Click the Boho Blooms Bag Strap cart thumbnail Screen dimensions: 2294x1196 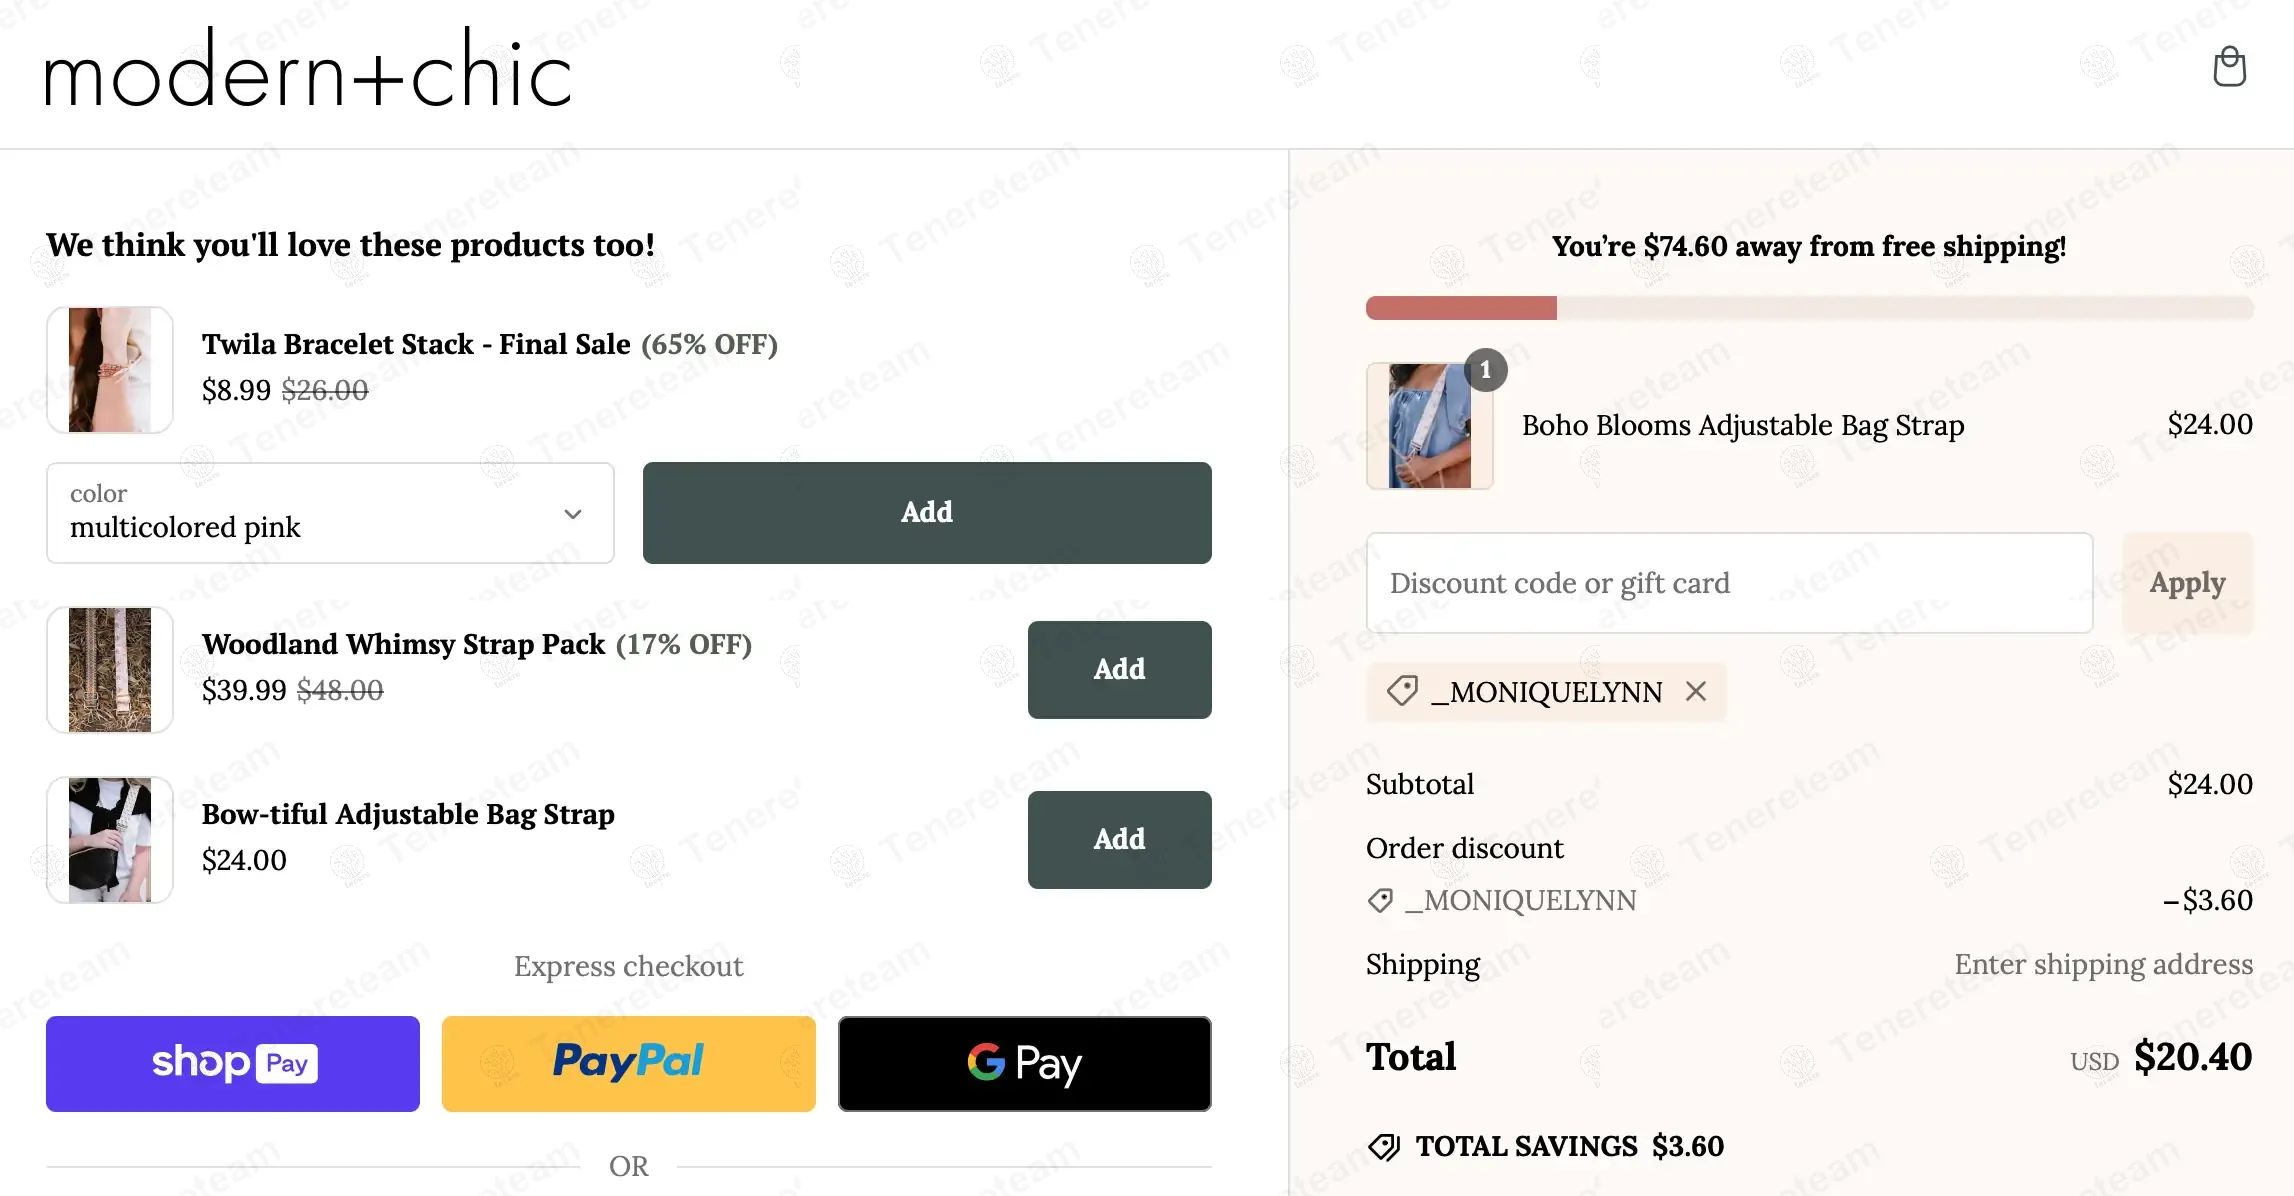click(x=1430, y=426)
